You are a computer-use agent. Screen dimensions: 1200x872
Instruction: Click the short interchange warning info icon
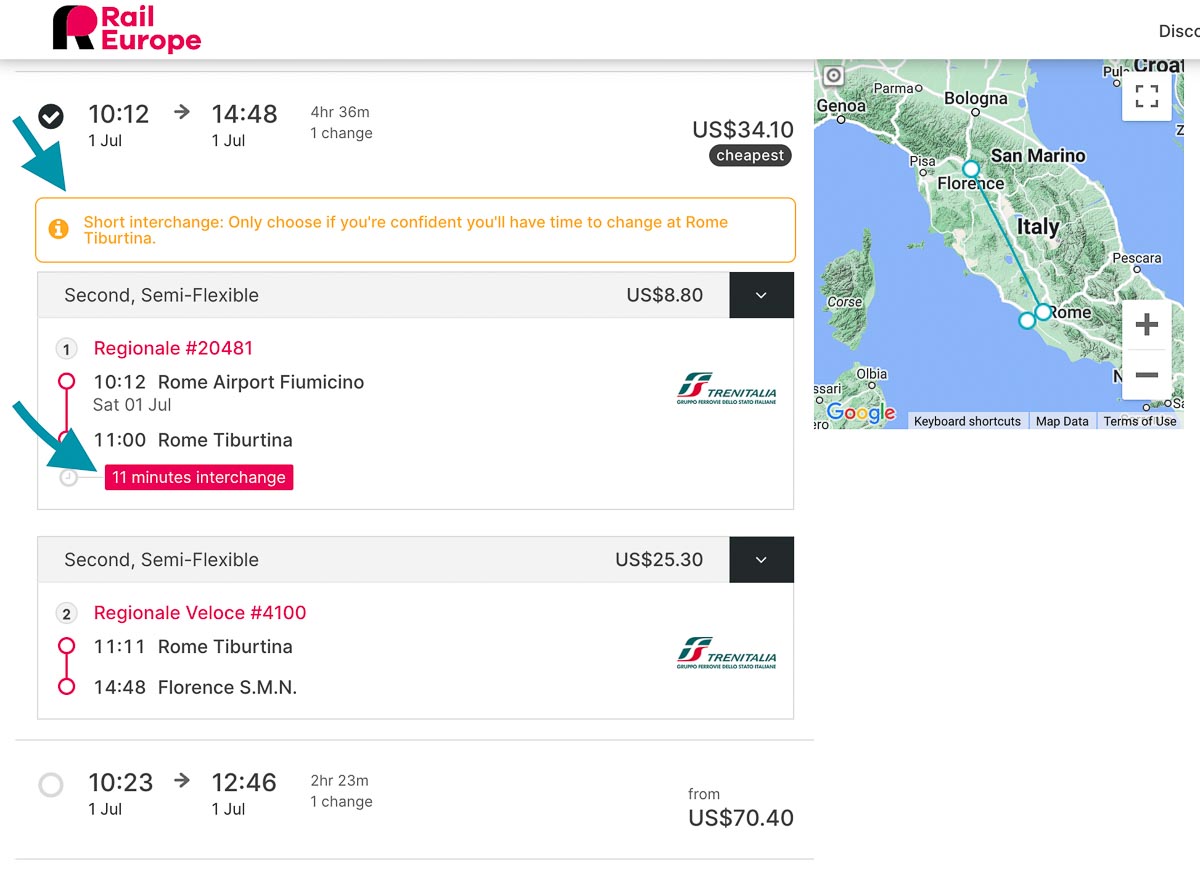(59, 229)
